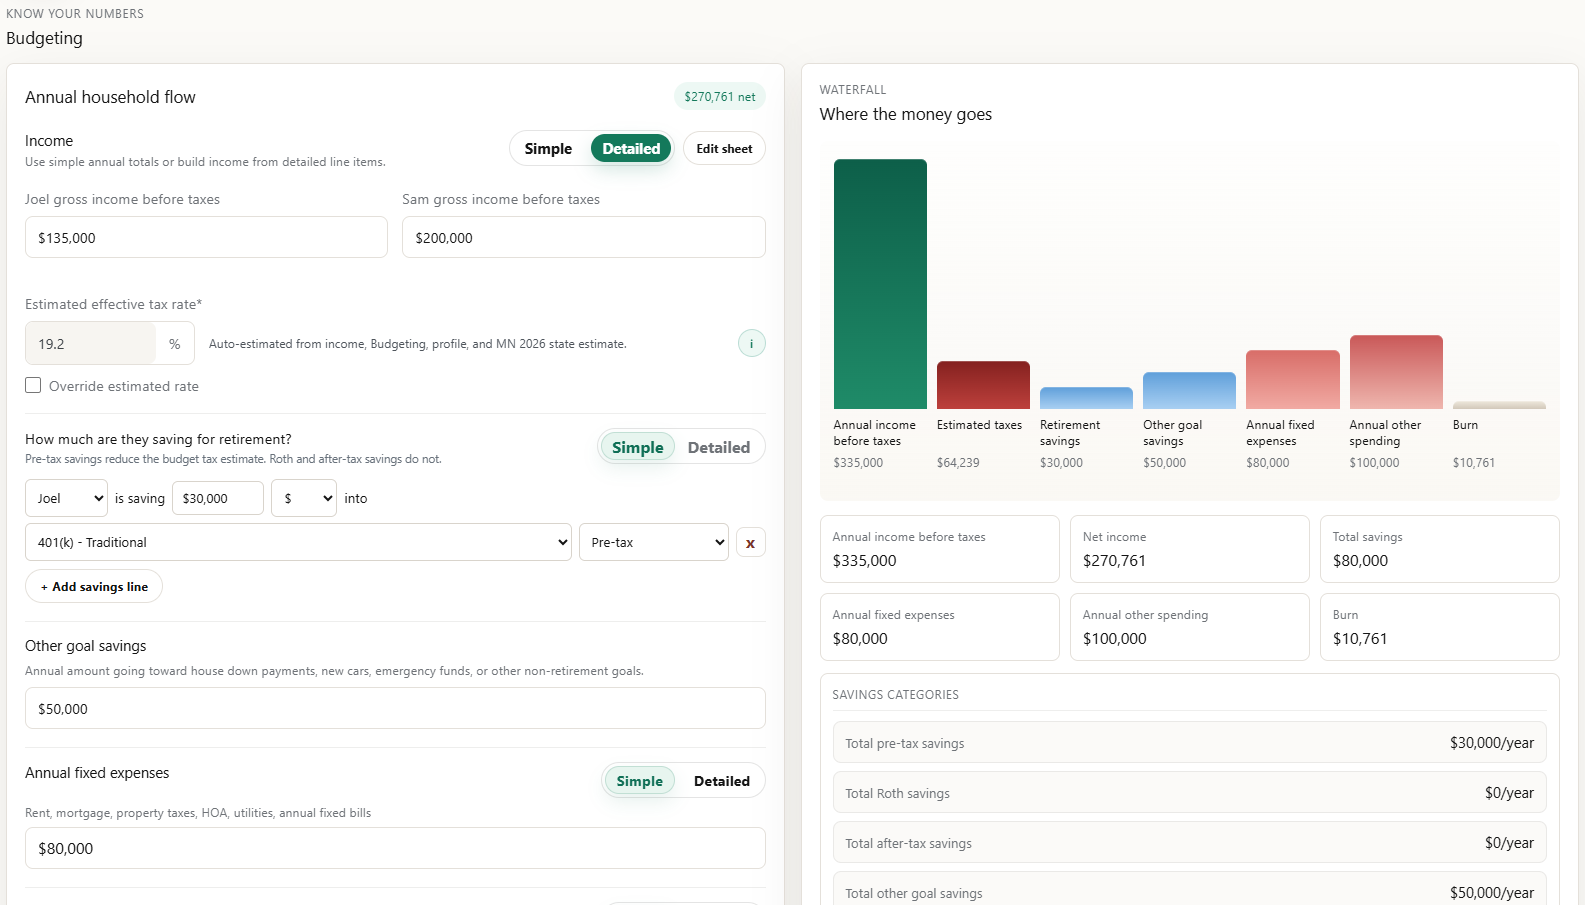Click the $270,761 net badge

(x=720, y=97)
